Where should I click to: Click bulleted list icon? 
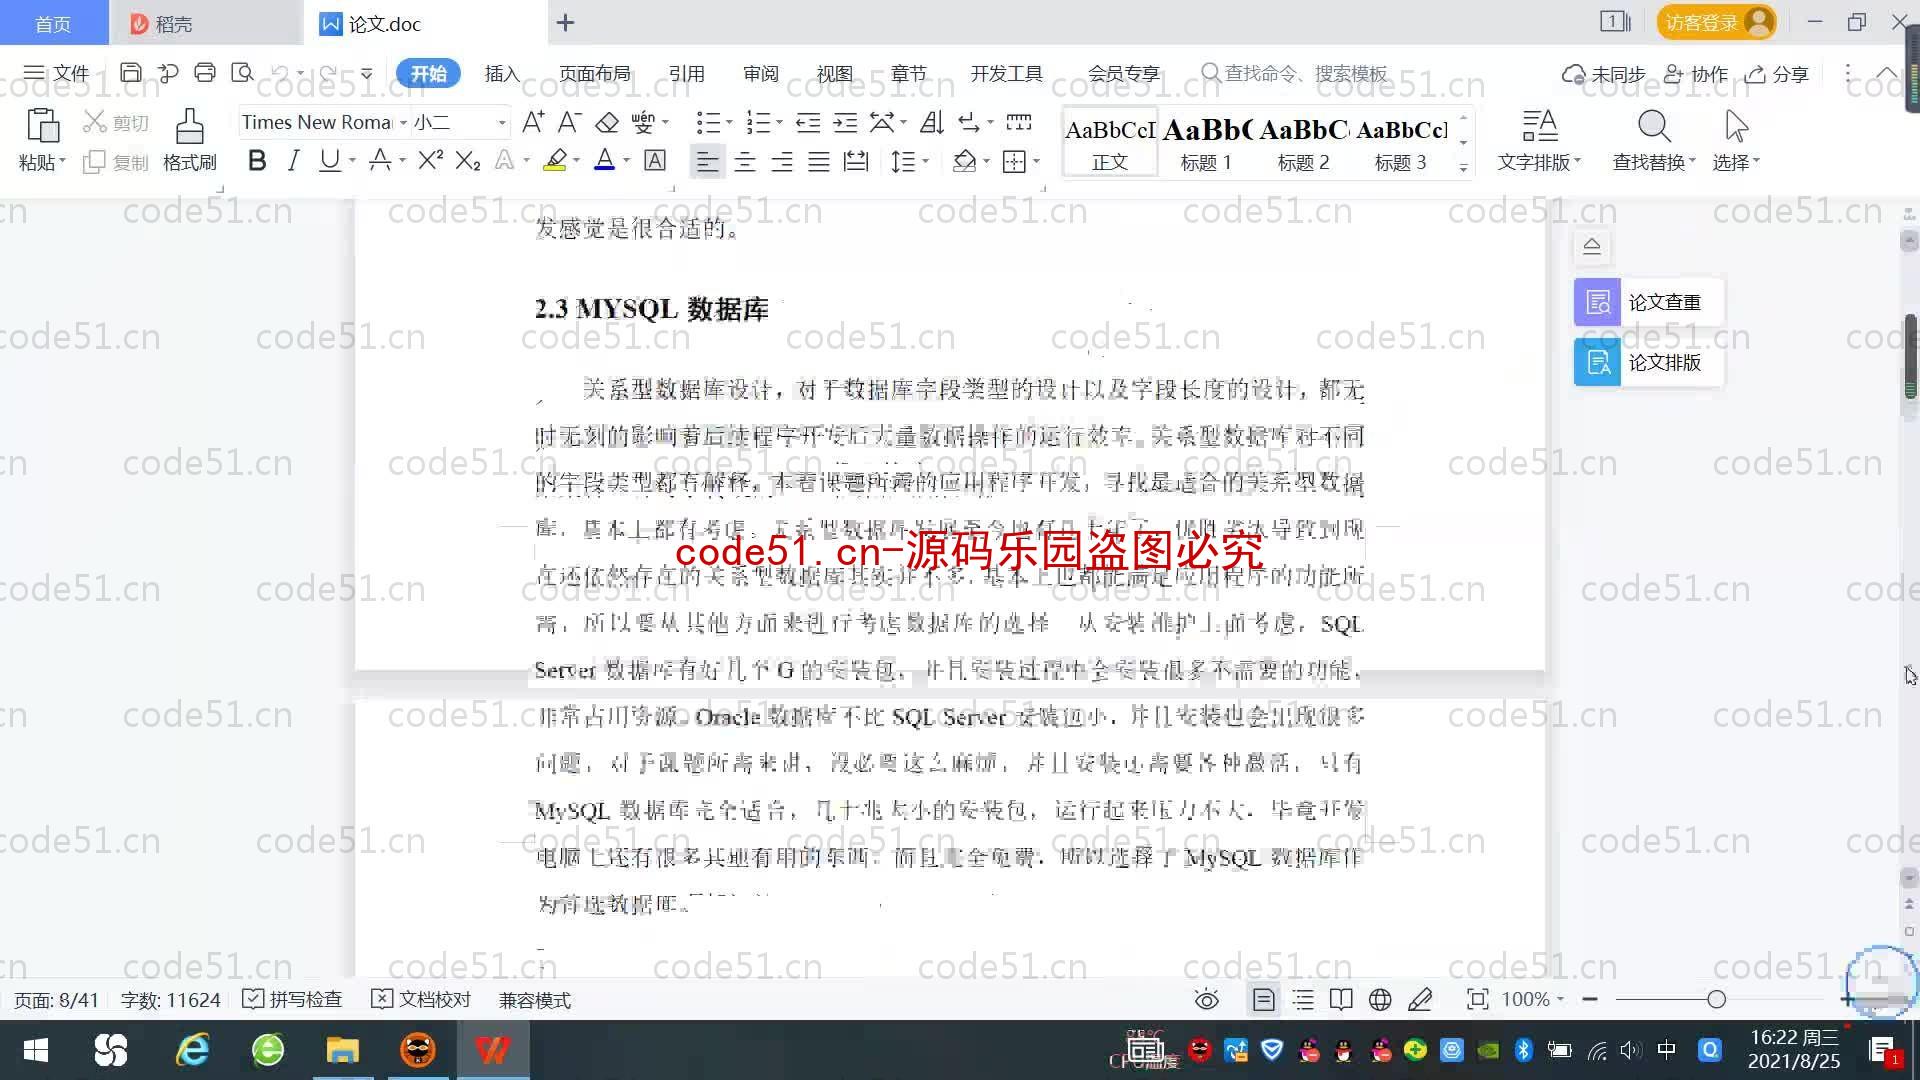pyautogui.click(x=708, y=122)
